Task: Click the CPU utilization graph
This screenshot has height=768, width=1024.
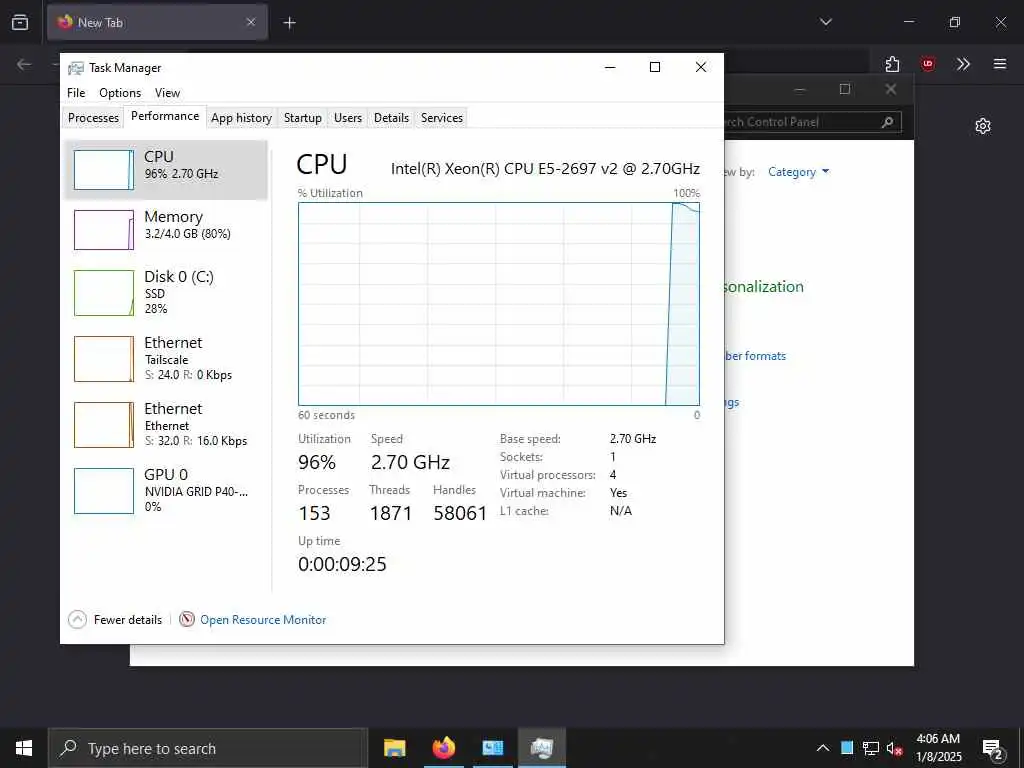Action: [x=499, y=304]
